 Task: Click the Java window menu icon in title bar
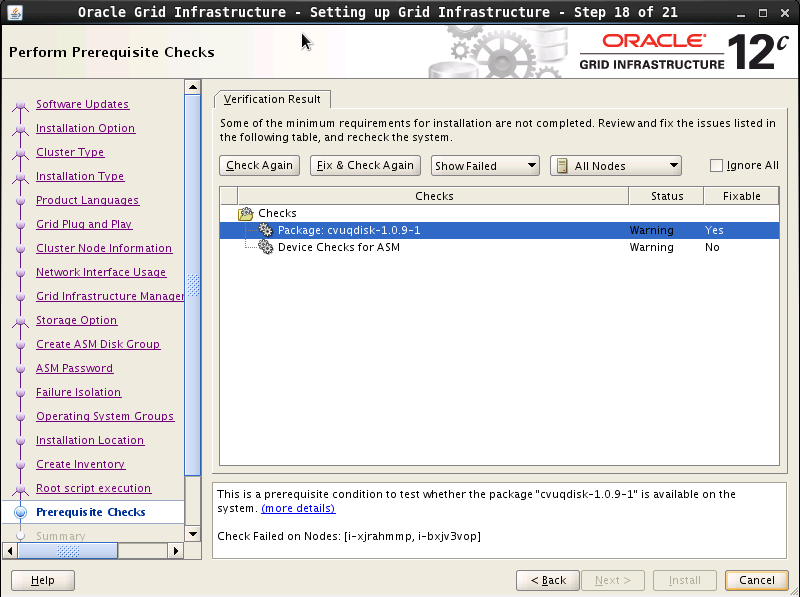[15, 12]
